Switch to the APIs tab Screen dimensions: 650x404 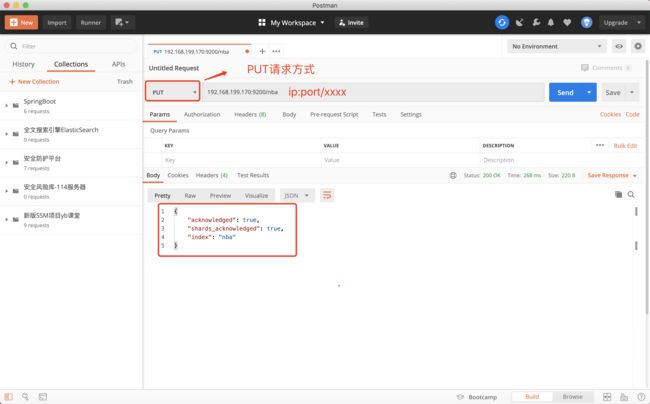click(x=118, y=64)
